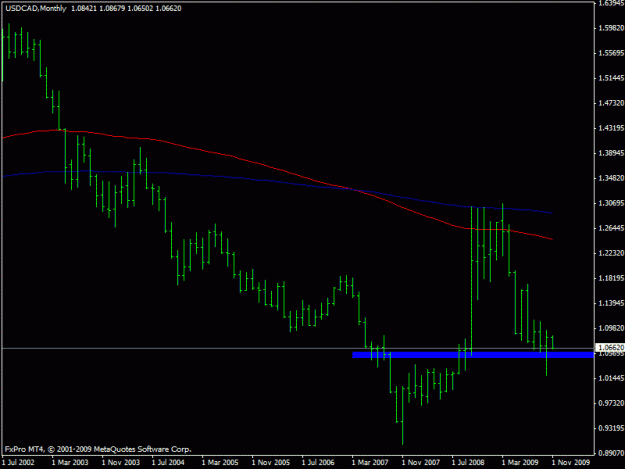Click price axis label 1.13945
This screenshot has height=469, width=625.
(x=611, y=304)
